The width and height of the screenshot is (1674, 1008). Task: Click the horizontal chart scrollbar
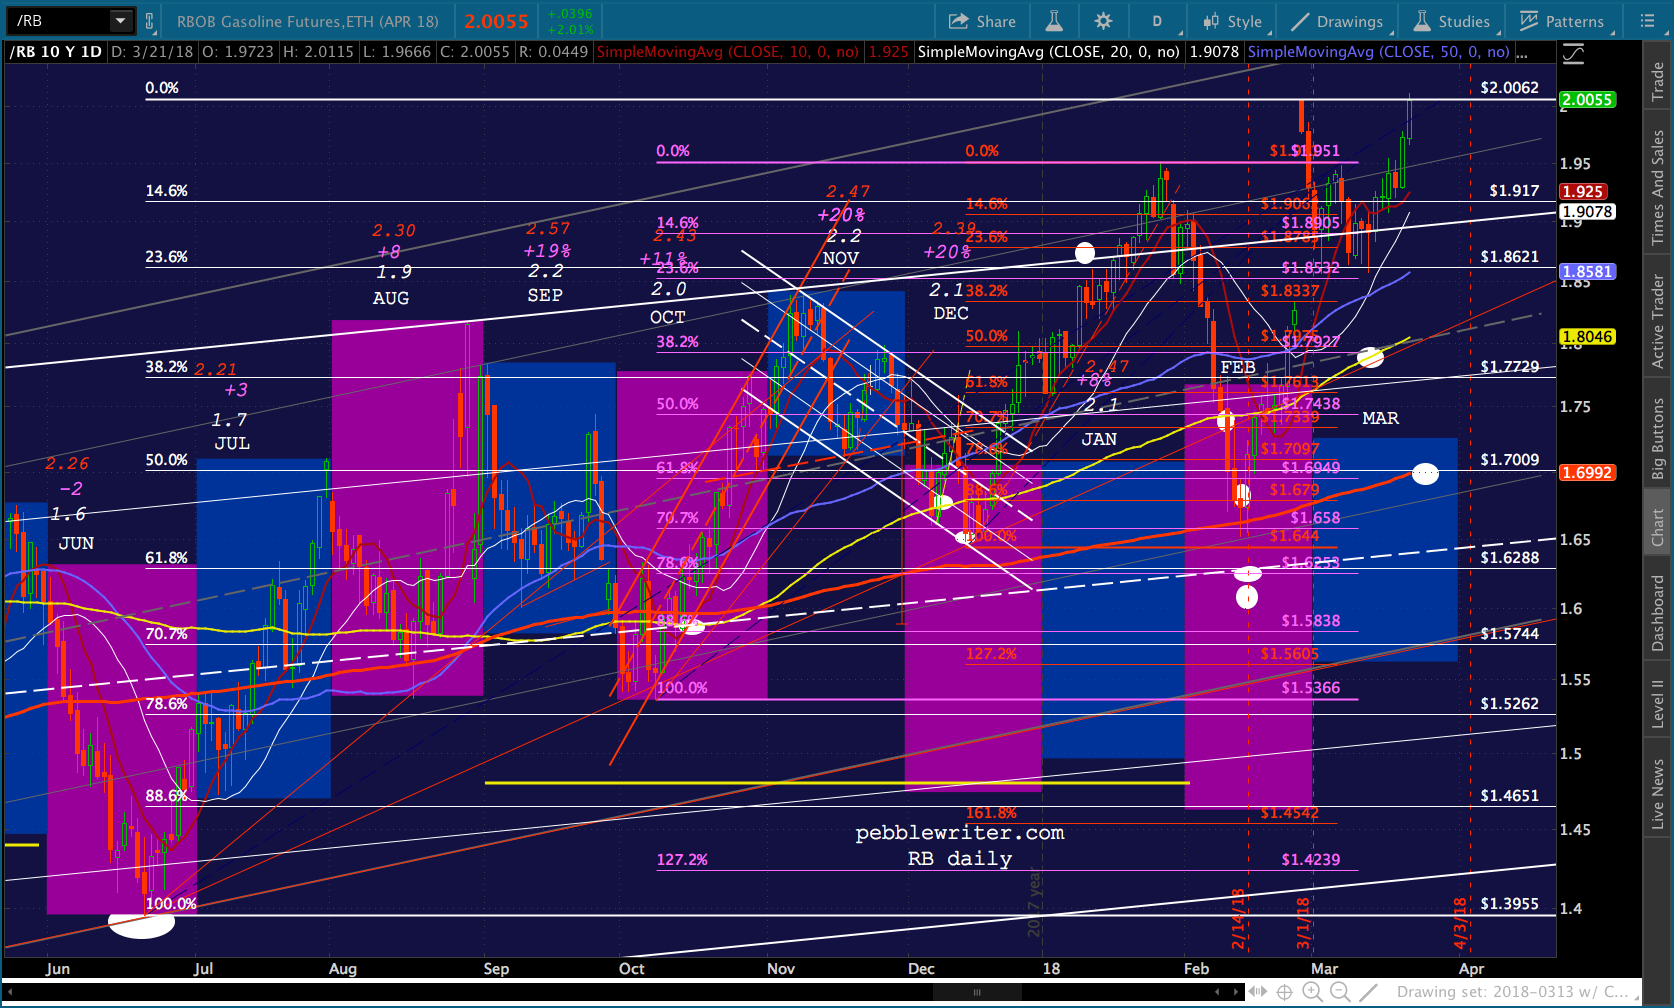pos(620,992)
